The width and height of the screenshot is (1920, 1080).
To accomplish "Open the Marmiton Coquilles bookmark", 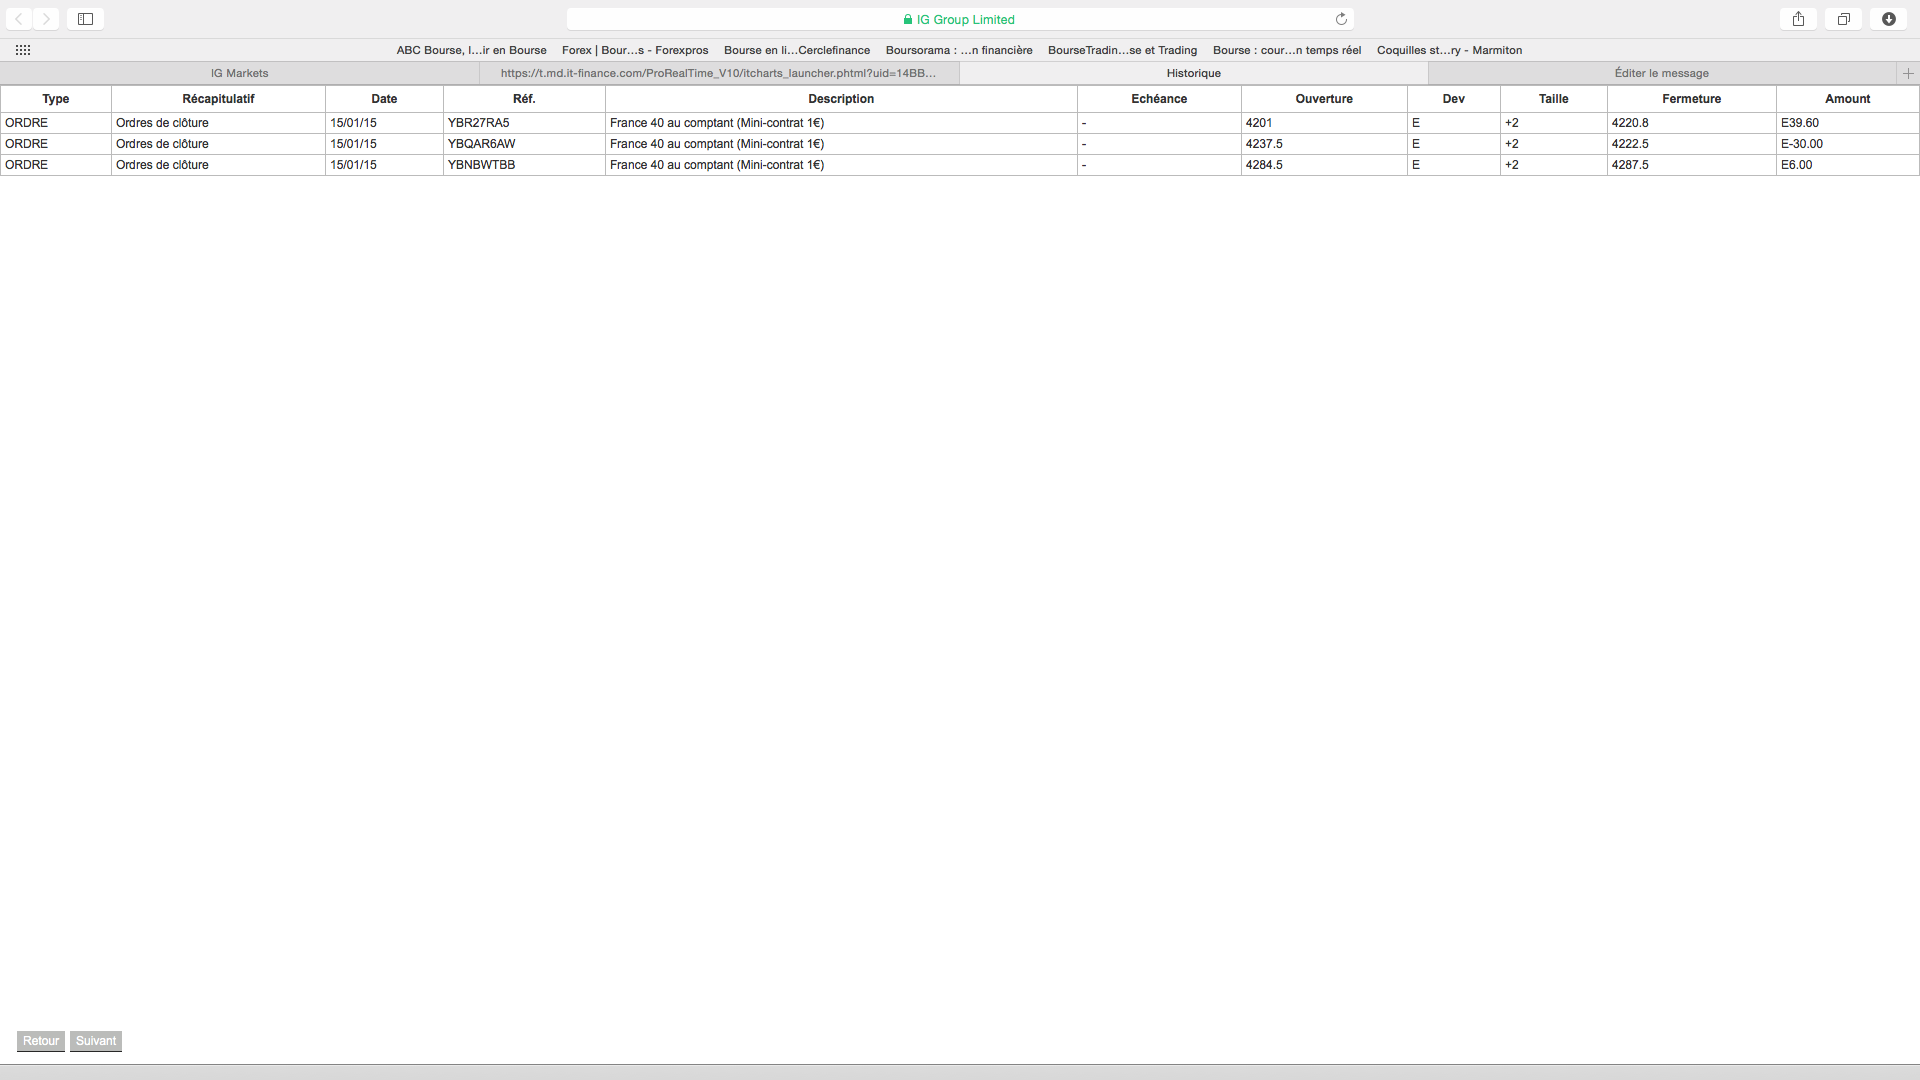I will point(1449,50).
